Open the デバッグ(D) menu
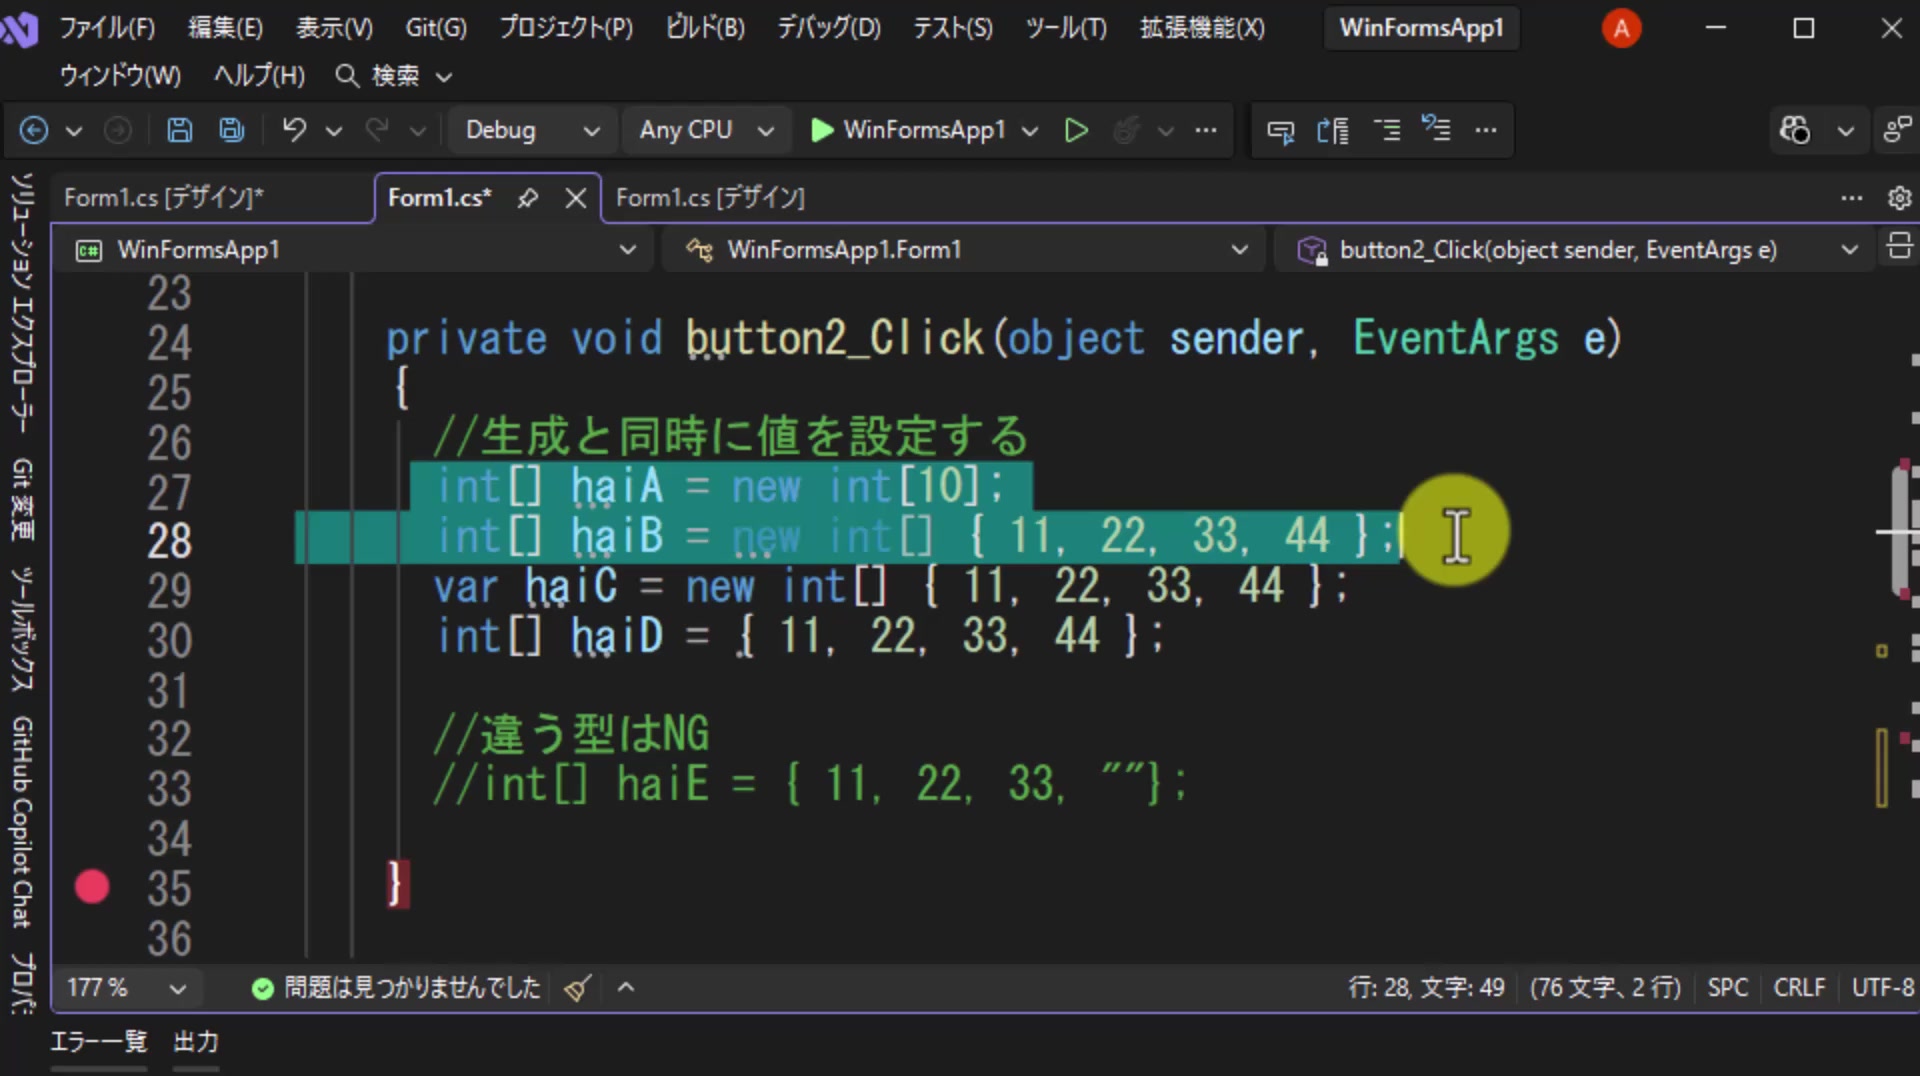Image resolution: width=1920 pixels, height=1076 pixels. (x=829, y=28)
